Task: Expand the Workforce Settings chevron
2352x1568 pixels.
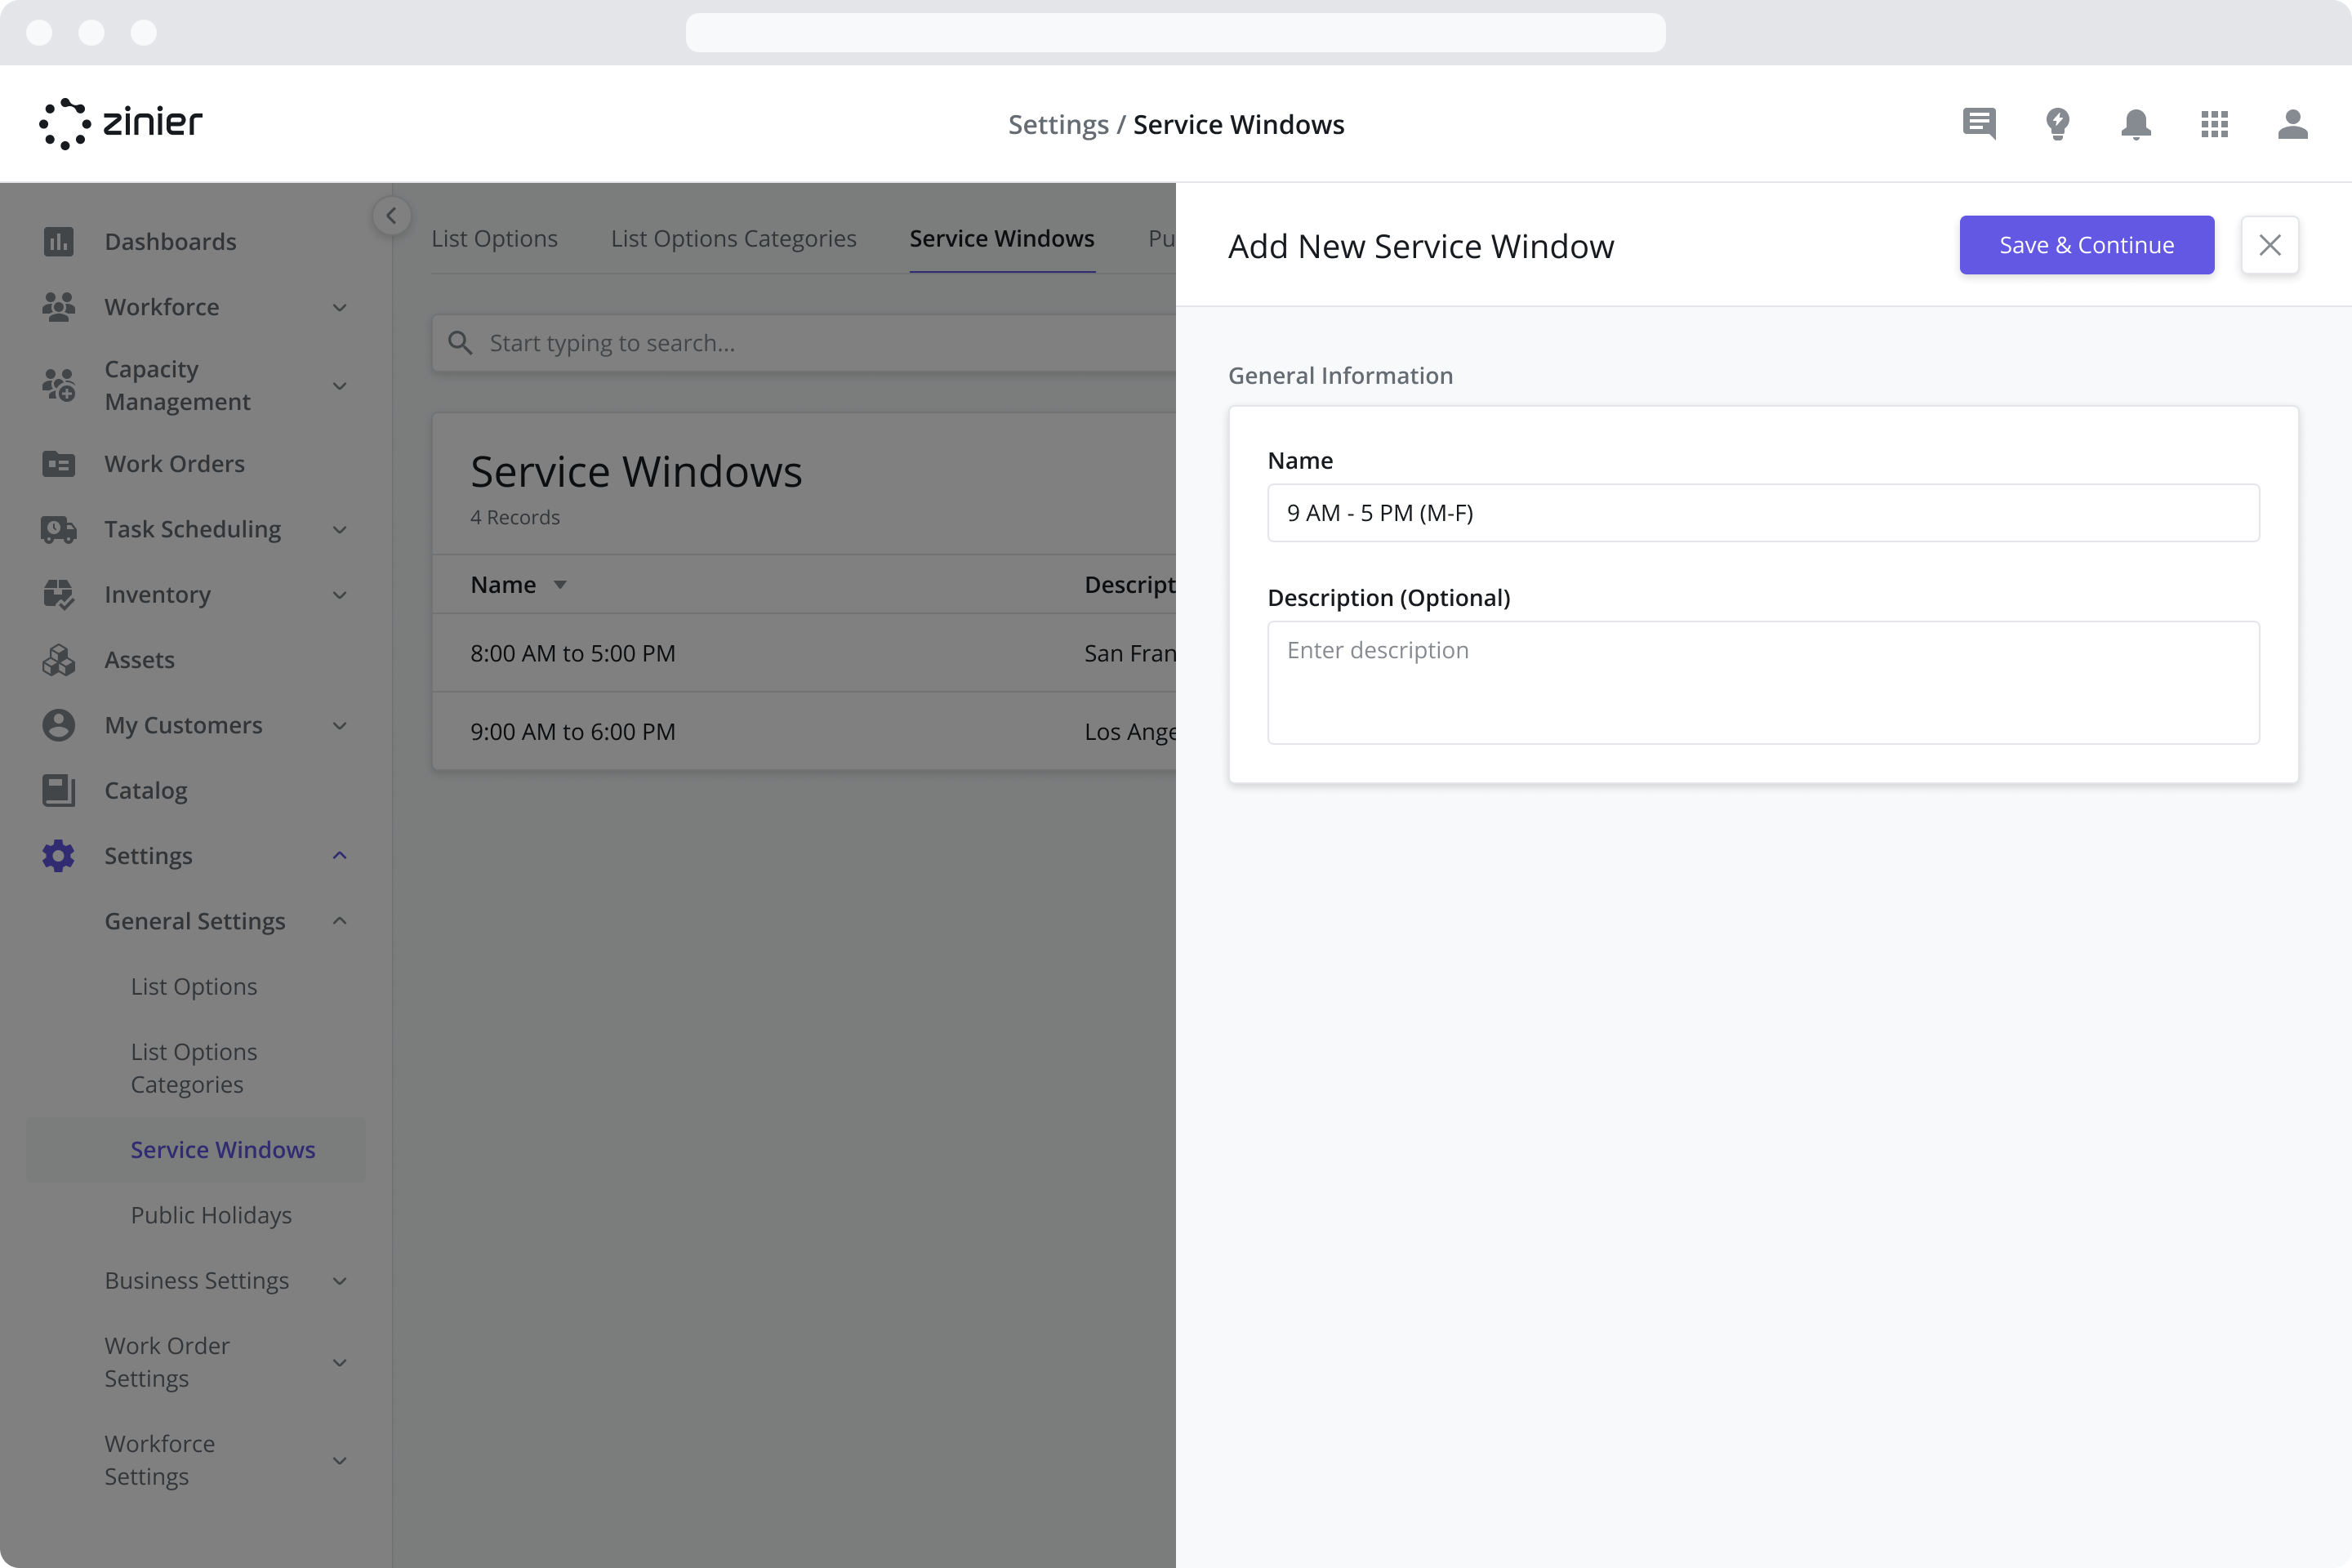Action: point(339,1461)
